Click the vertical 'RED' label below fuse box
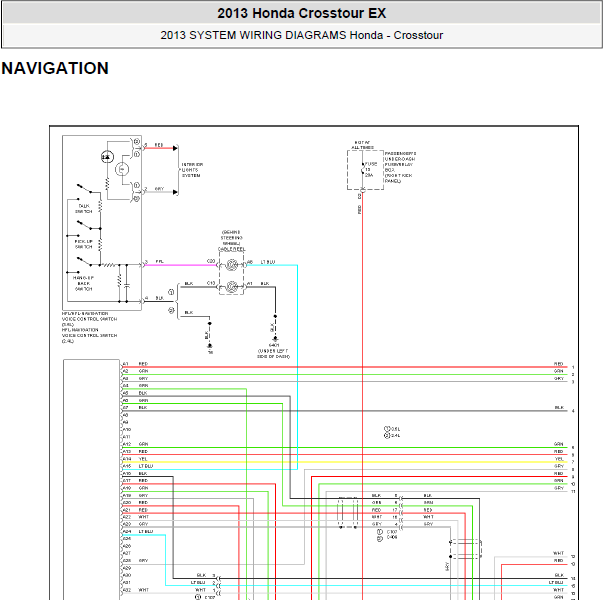The width and height of the screenshot is (604, 600). [359, 209]
